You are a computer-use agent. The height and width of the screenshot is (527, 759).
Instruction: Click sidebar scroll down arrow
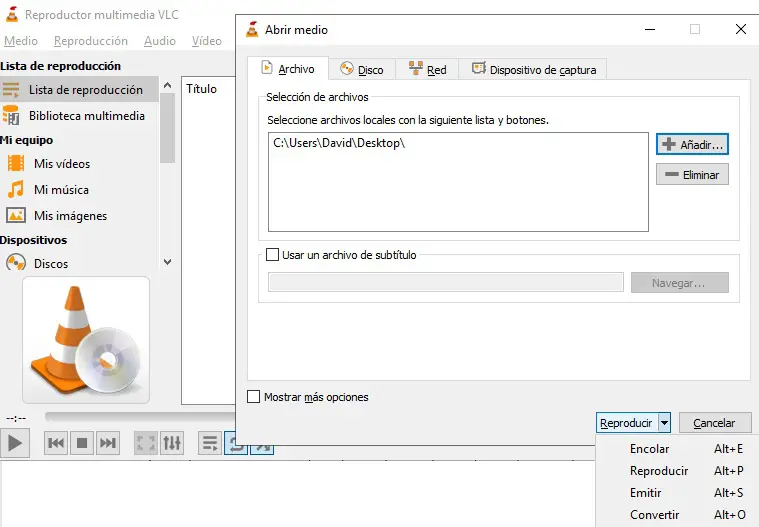[167, 262]
